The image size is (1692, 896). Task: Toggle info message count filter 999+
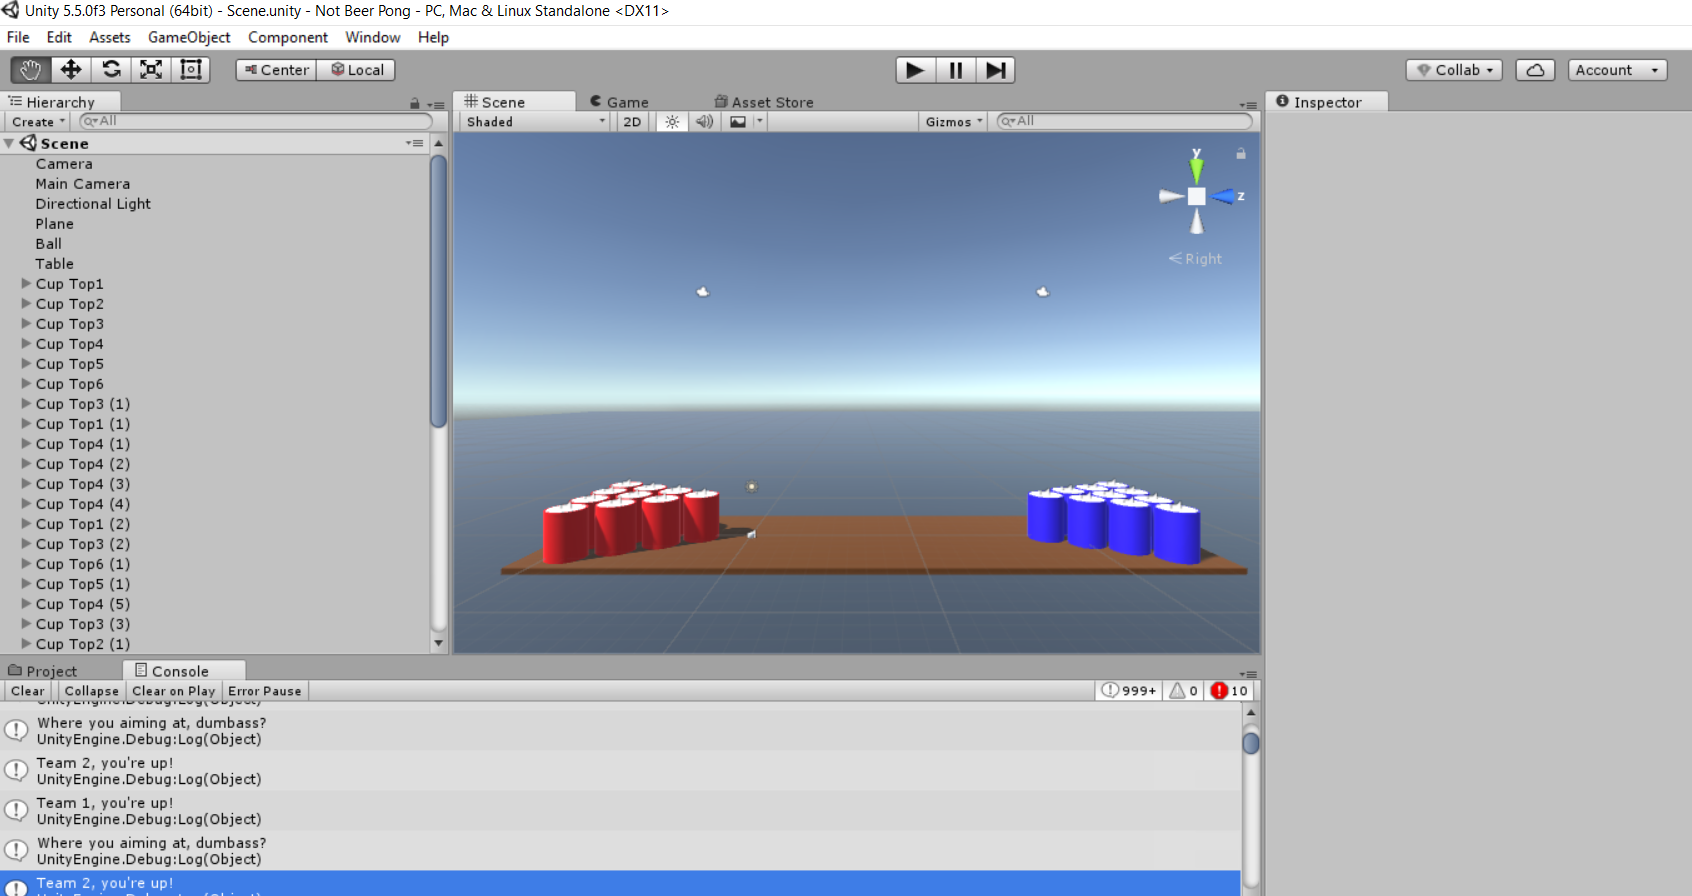pos(1129,691)
